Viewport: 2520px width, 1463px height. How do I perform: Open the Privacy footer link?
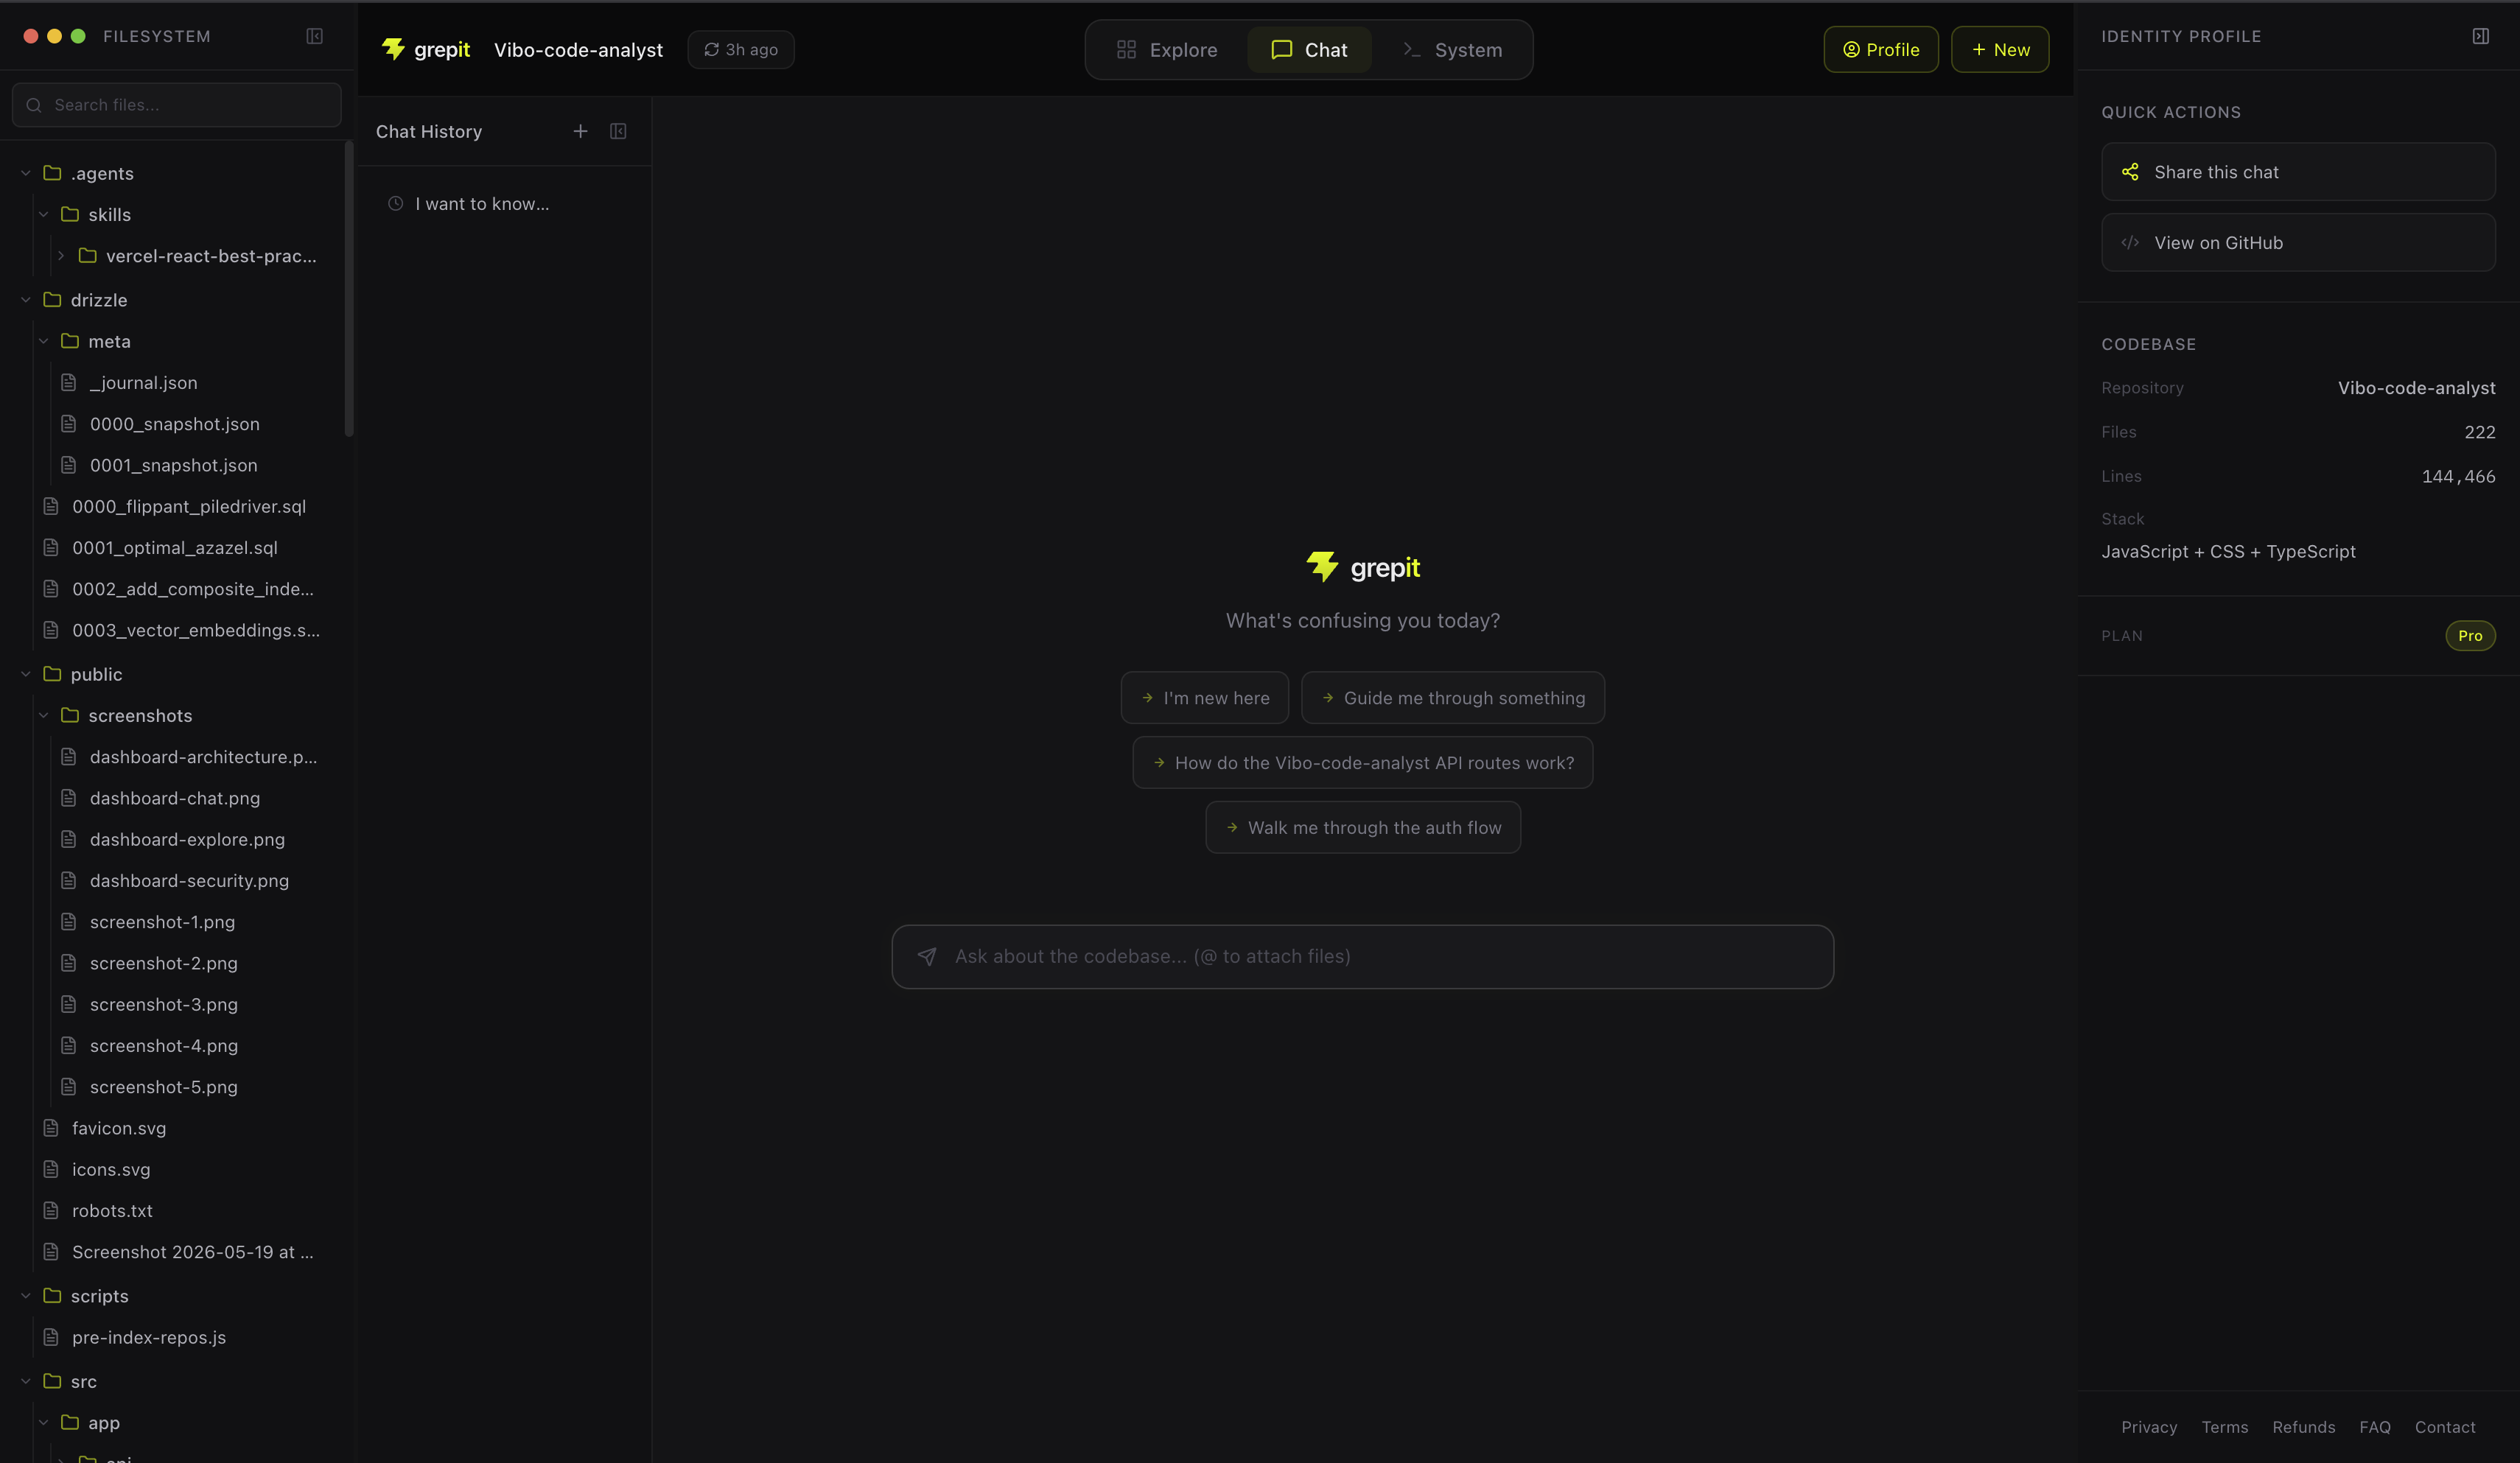[x=2149, y=1427]
